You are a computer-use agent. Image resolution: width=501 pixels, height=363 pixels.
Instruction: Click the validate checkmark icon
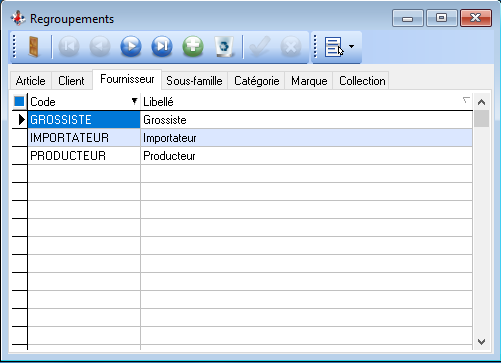260,46
